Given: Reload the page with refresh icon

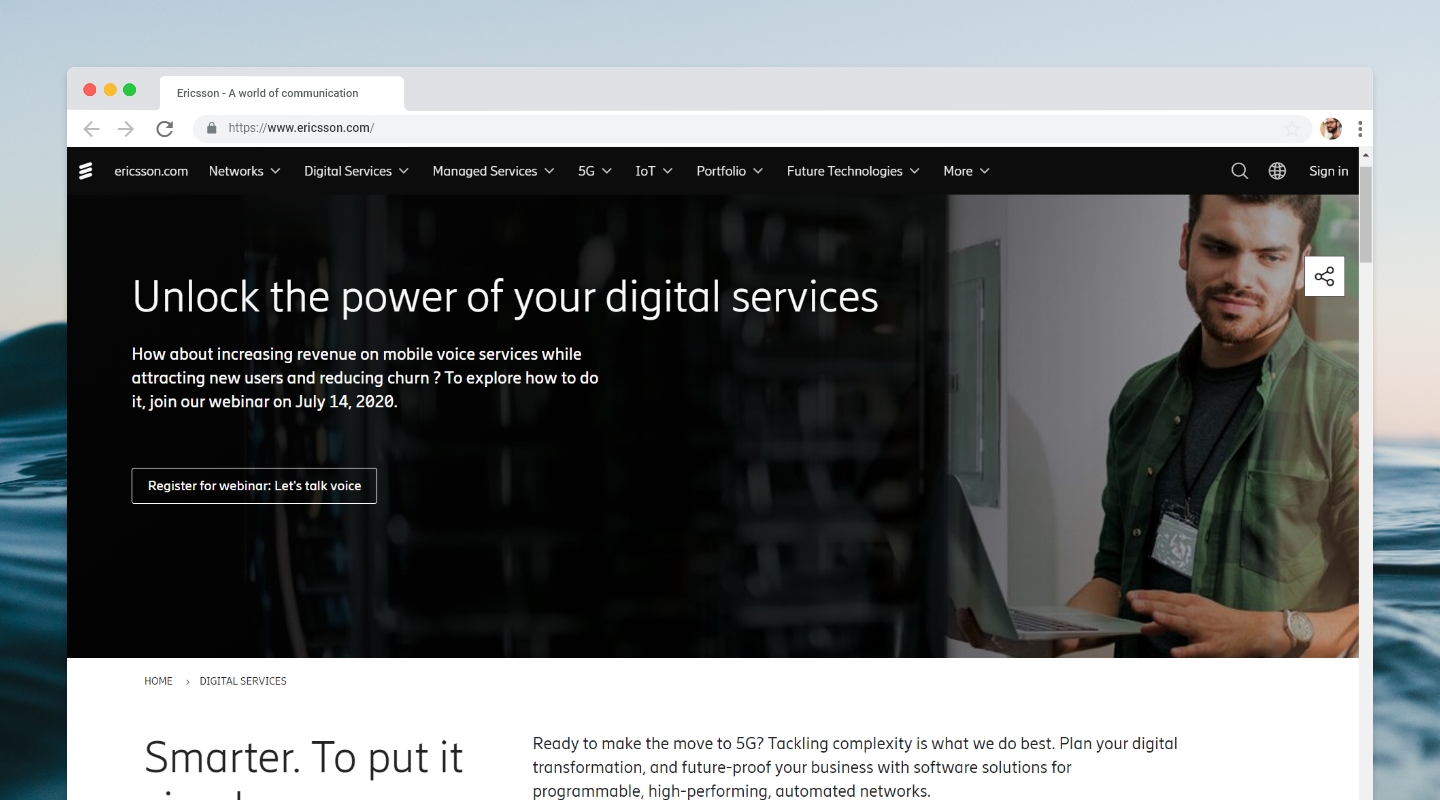Looking at the screenshot, I should [x=165, y=128].
